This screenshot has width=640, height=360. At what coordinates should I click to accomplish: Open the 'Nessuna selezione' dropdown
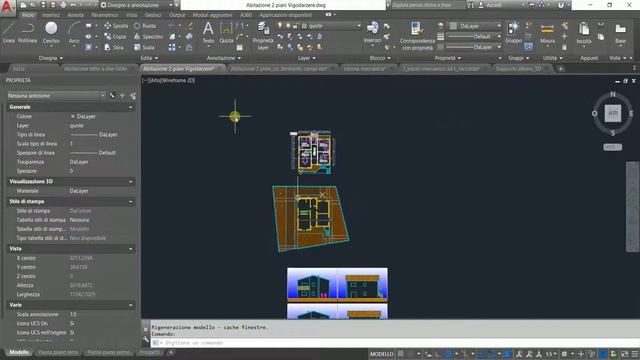pos(56,96)
